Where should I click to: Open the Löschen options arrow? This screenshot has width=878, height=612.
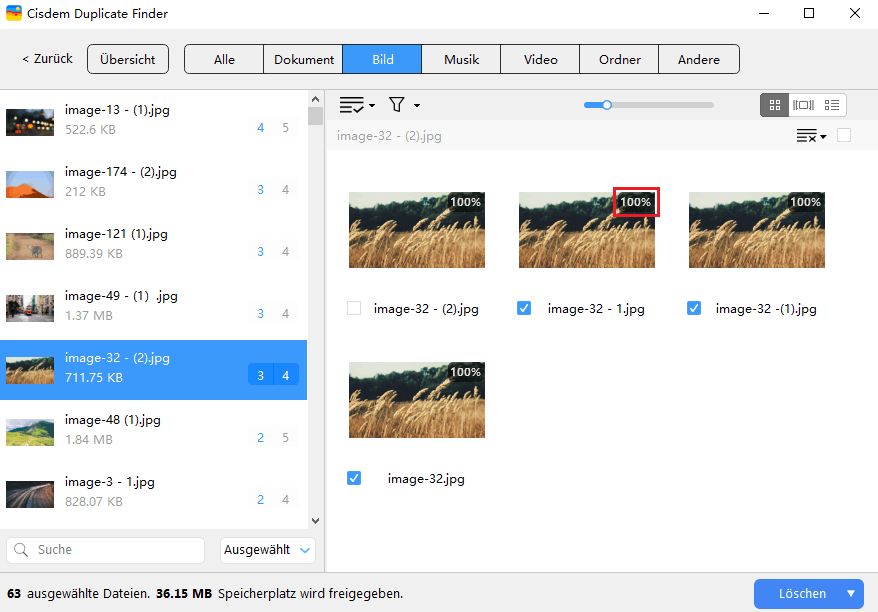851,594
